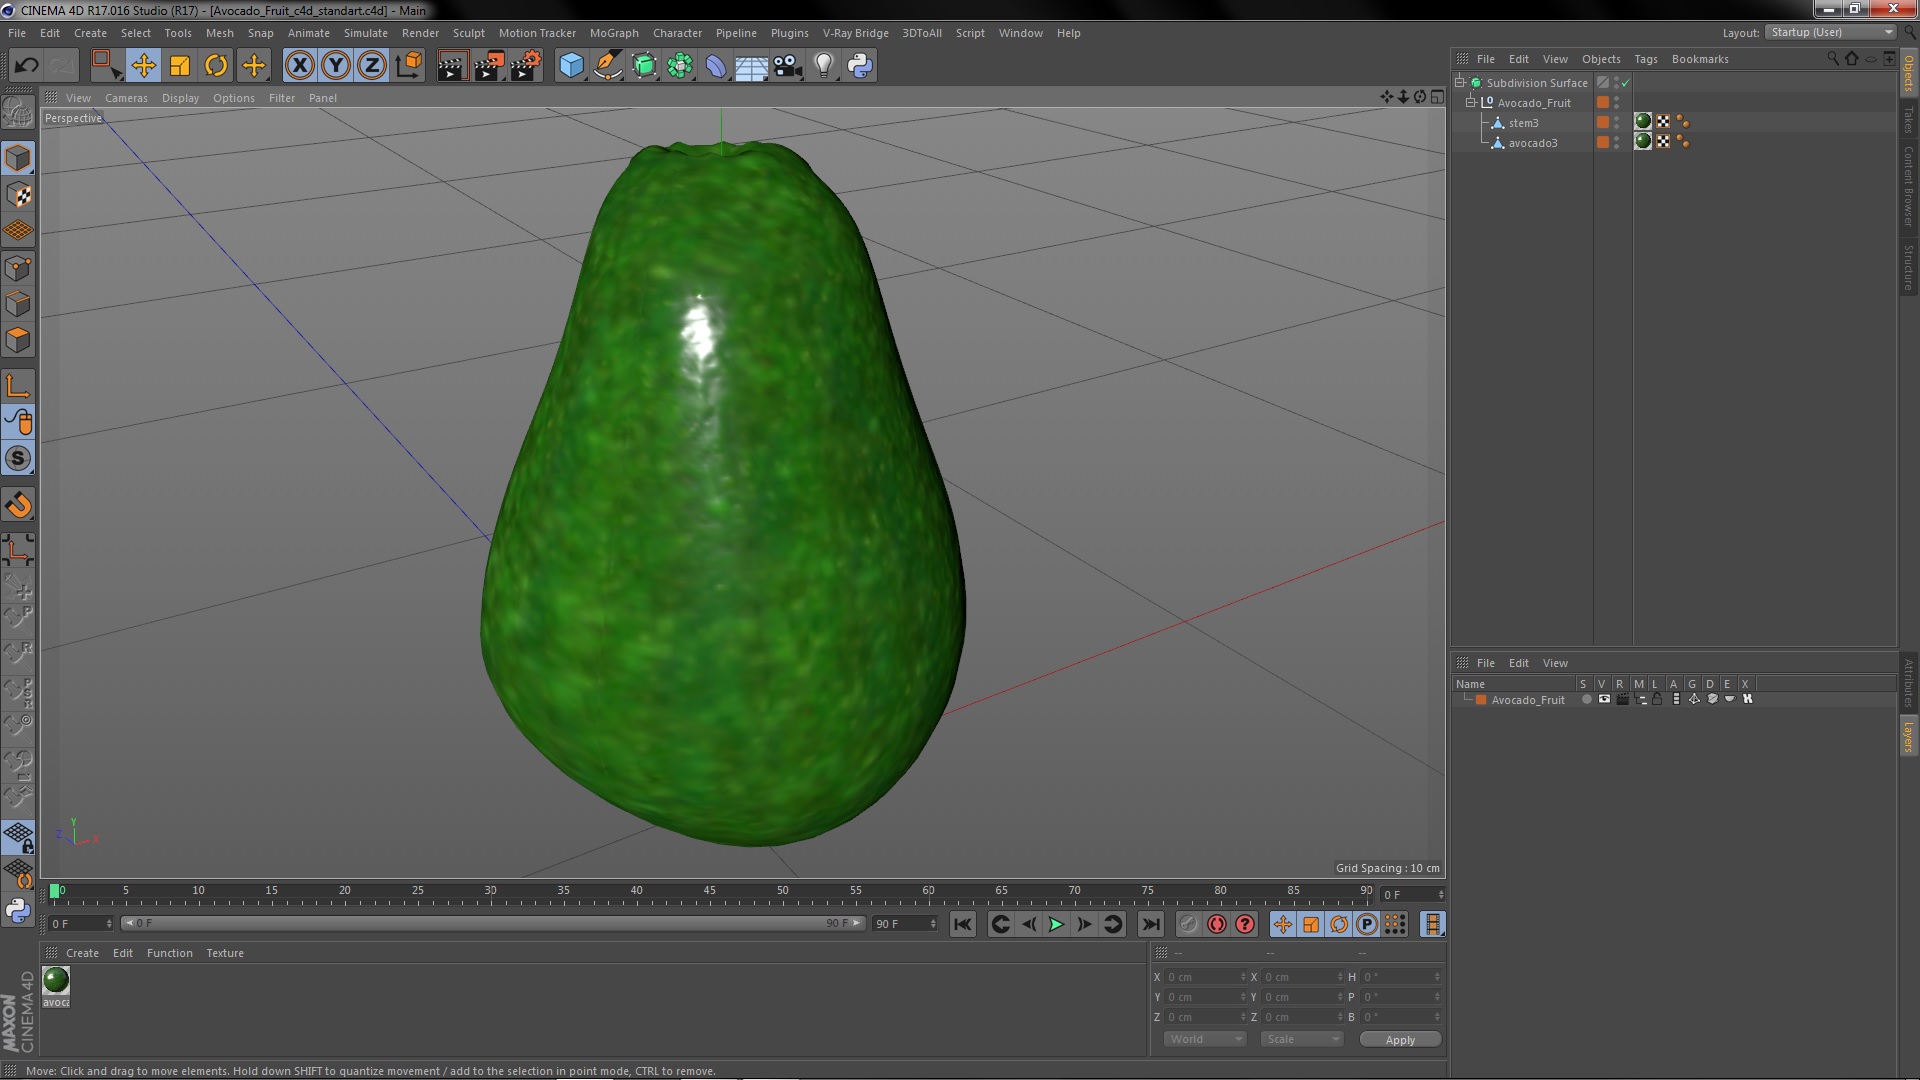Toggle Avocado_Fruit layer view visibility
Screen dimensions: 1920x1080
tap(1604, 700)
